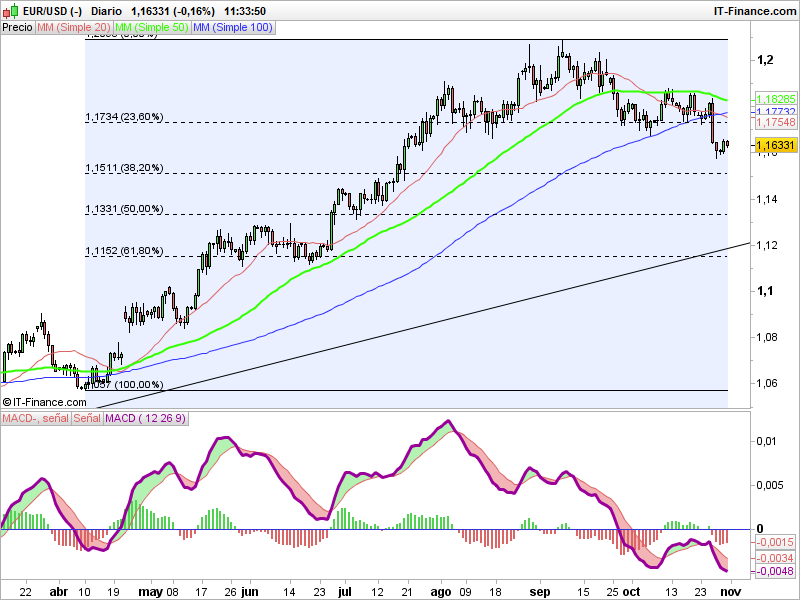Click the 1,06 value on price axis

click(767, 383)
